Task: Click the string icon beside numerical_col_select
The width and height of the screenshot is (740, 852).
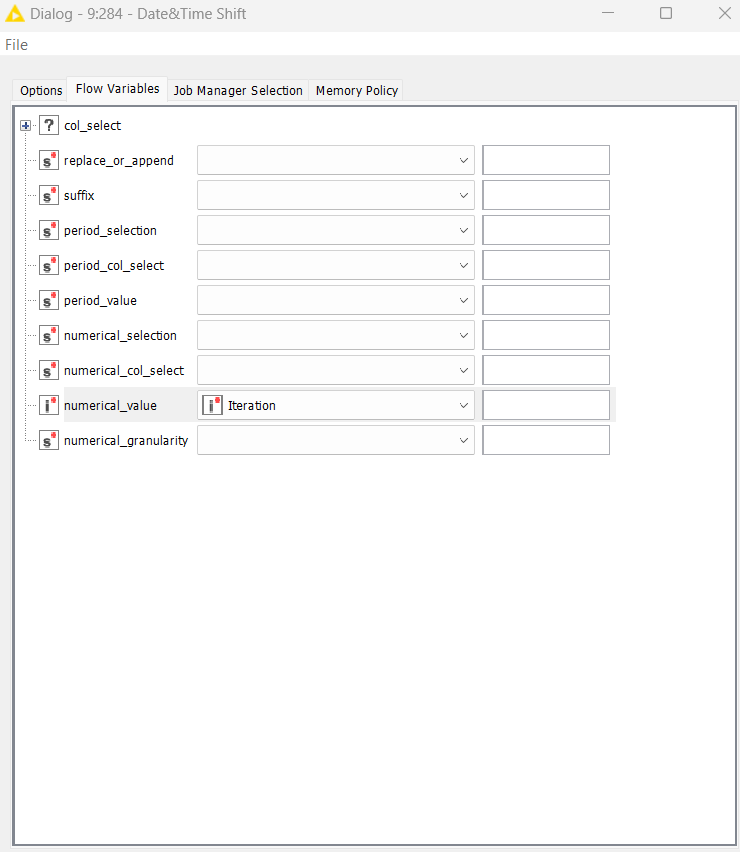Action: [49, 371]
